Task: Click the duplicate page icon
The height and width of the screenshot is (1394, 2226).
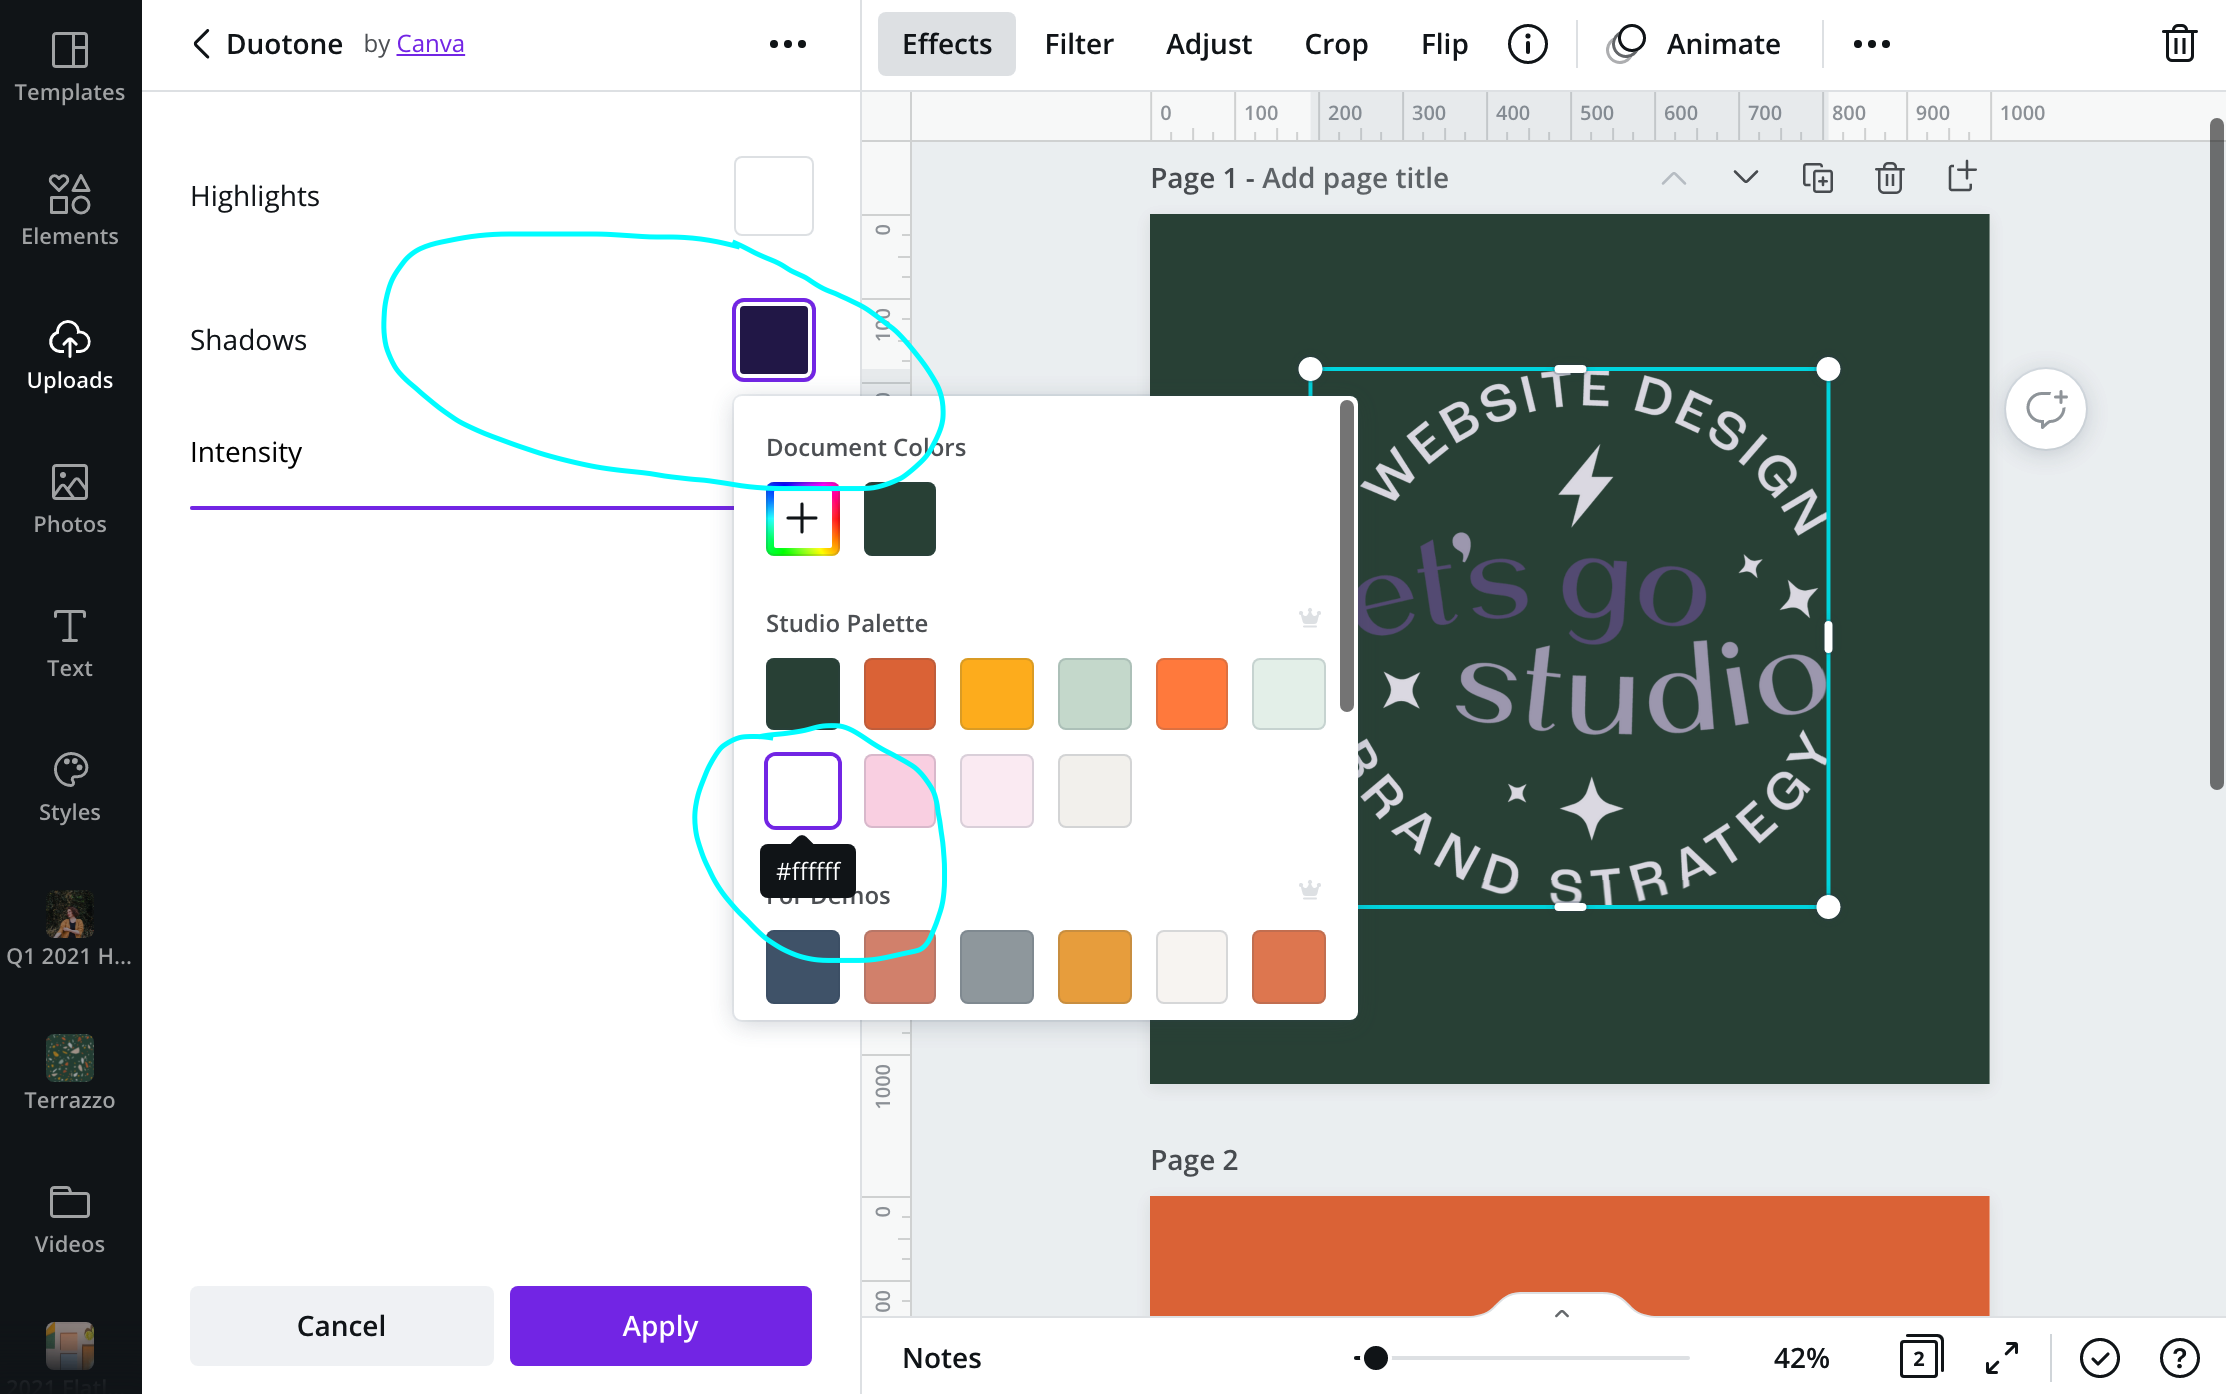Action: [1817, 178]
